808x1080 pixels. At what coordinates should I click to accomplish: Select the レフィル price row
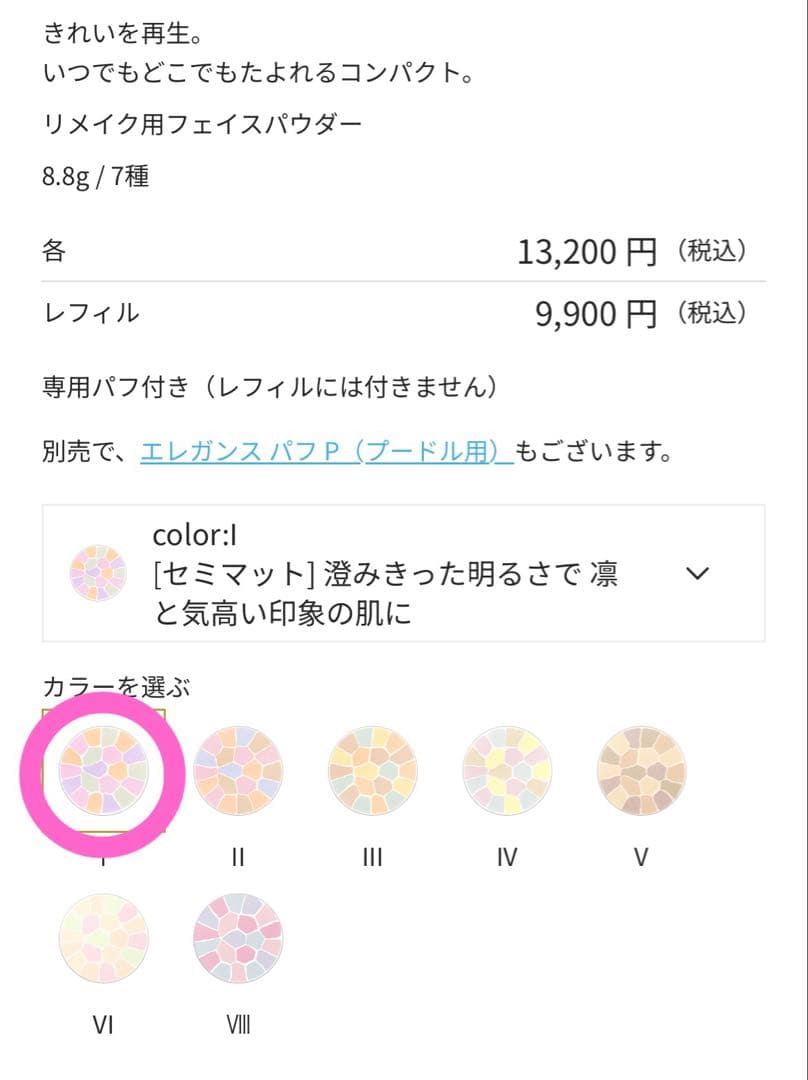[x=400, y=312]
